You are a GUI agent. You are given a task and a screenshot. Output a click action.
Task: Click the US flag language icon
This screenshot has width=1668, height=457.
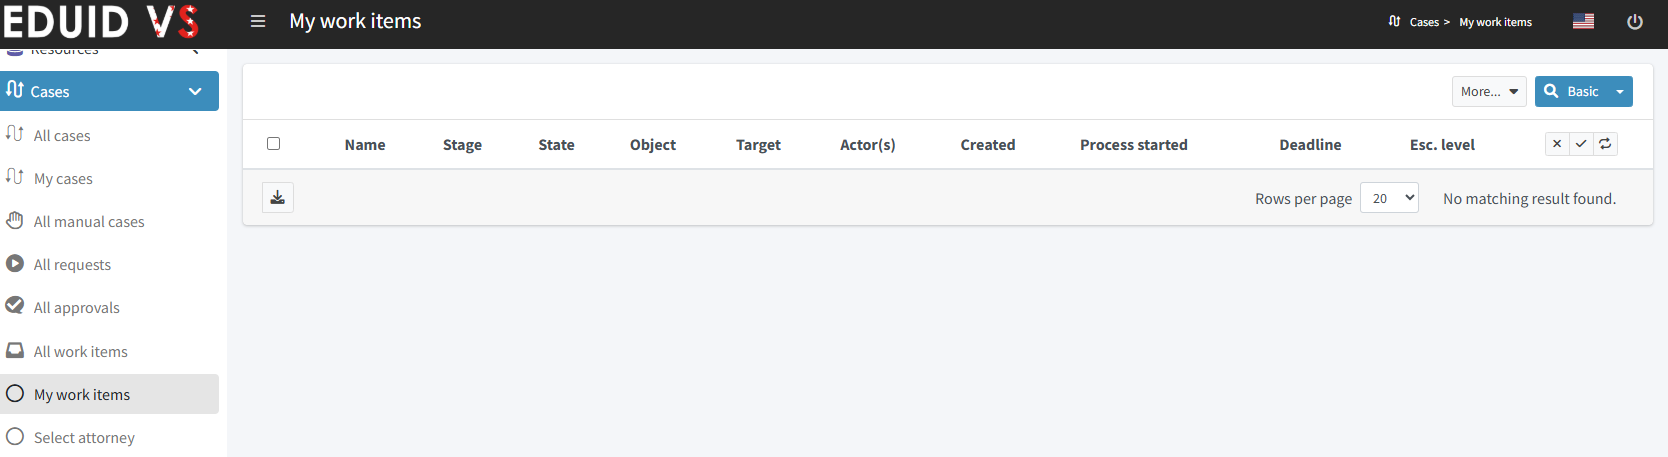pos(1583,21)
